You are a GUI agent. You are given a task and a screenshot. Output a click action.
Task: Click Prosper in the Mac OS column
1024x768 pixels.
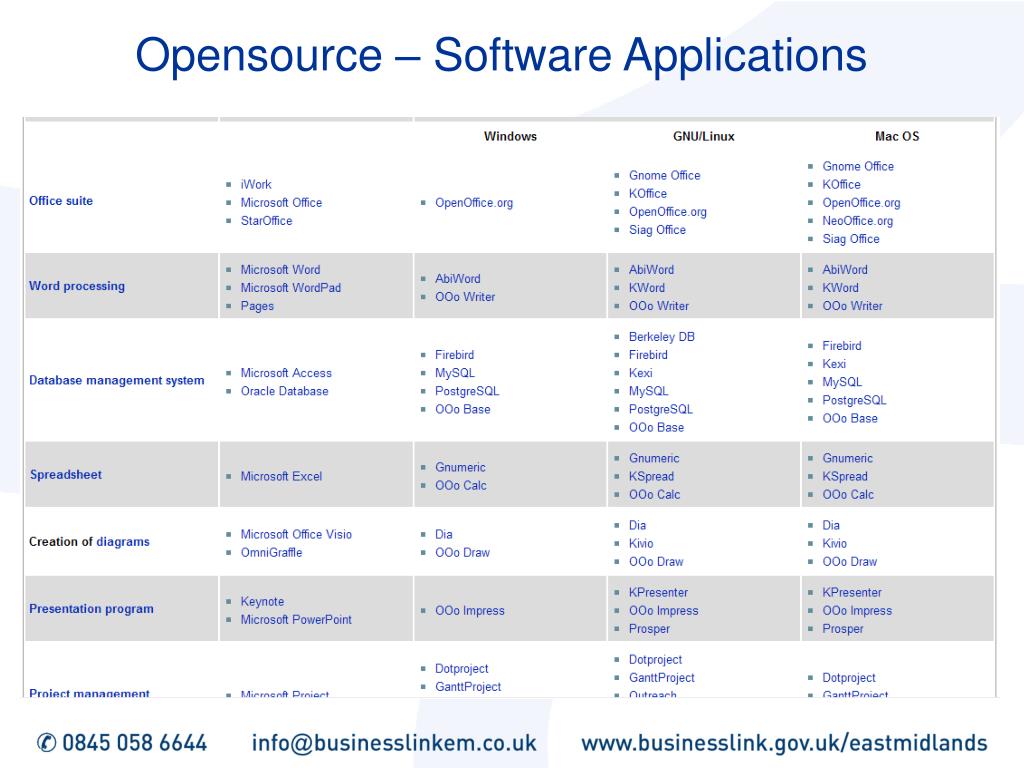coord(842,629)
